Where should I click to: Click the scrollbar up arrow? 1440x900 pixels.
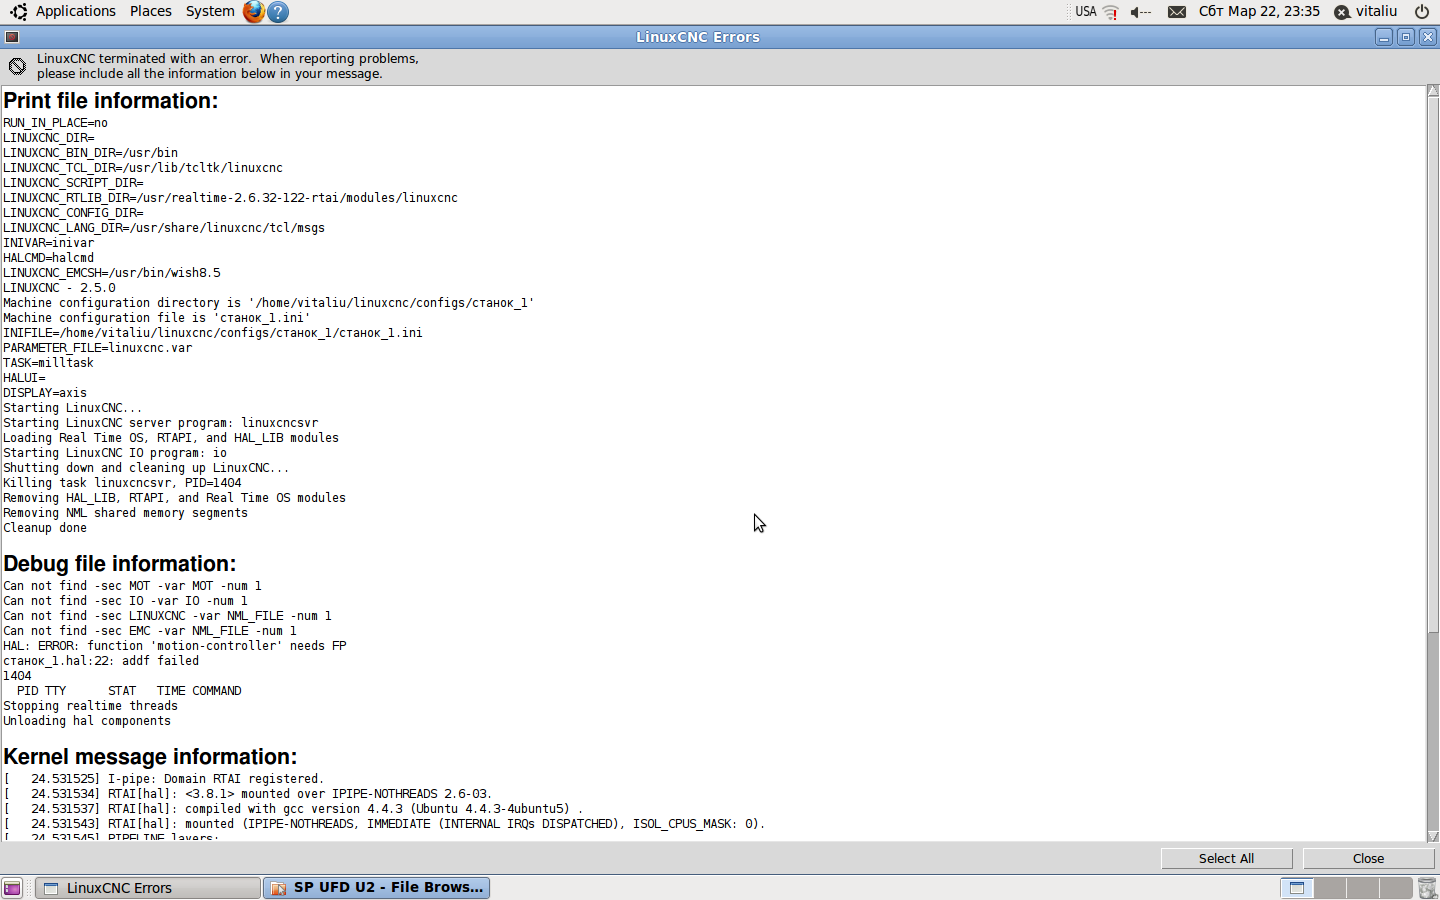pyautogui.click(x=1433, y=91)
